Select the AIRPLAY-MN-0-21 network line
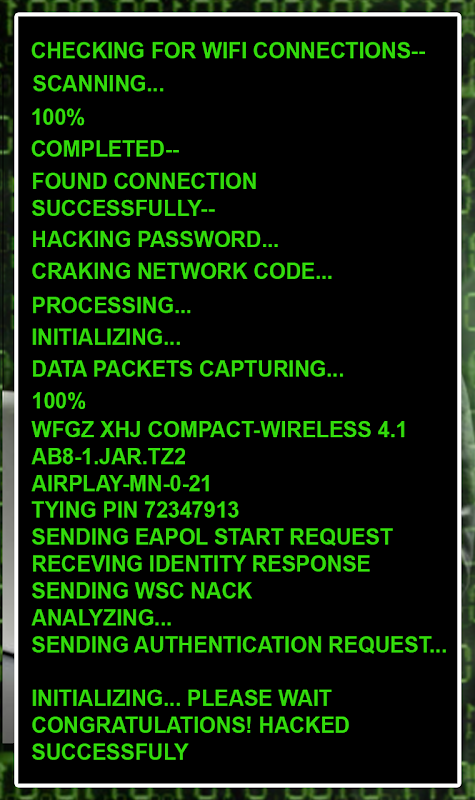 tap(121, 483)
